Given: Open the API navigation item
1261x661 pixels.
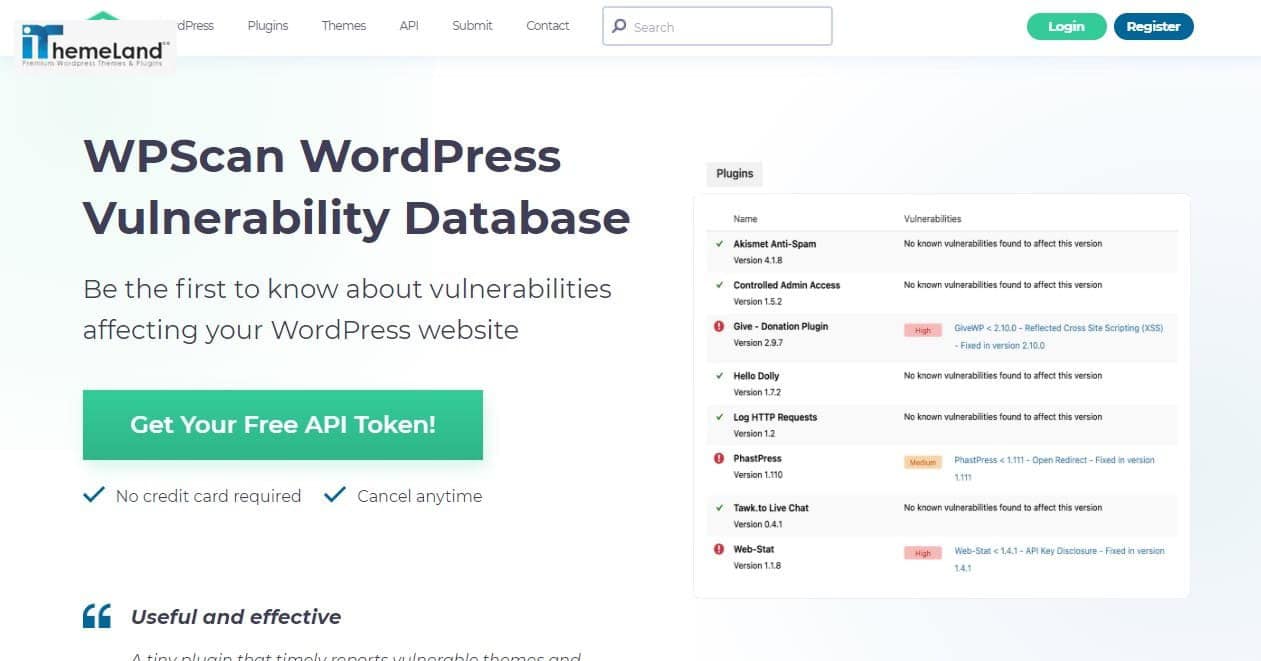Looking at the screenshot, I should [408, 26].
